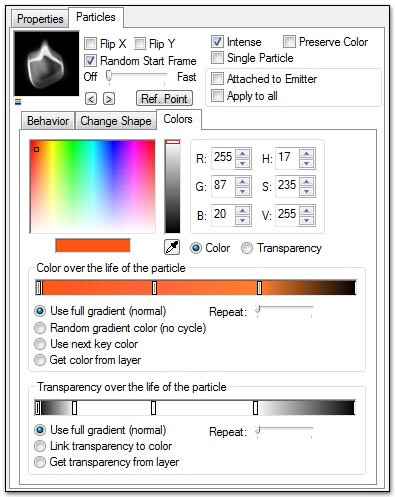Click the small rainbow color icon below the thumbnail
Viewport: 395px width, 497px height.
click(18, 102)
